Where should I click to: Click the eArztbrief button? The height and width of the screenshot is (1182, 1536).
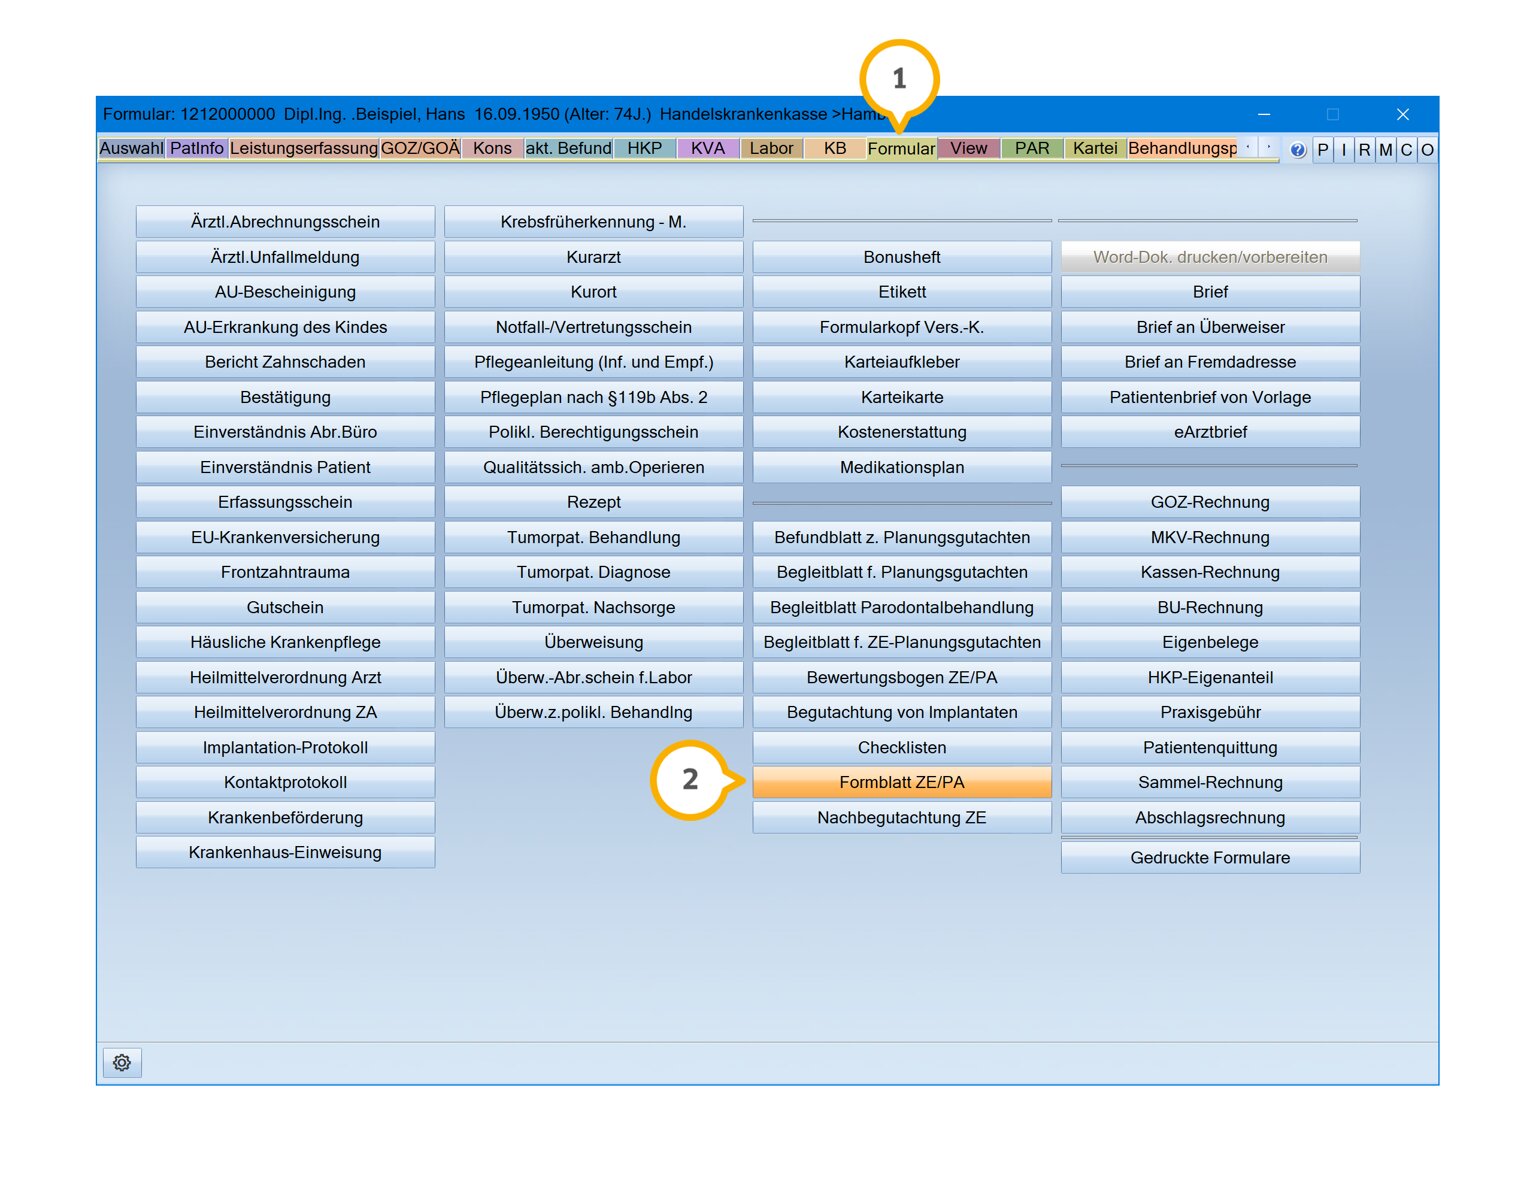click(1210, 432)
